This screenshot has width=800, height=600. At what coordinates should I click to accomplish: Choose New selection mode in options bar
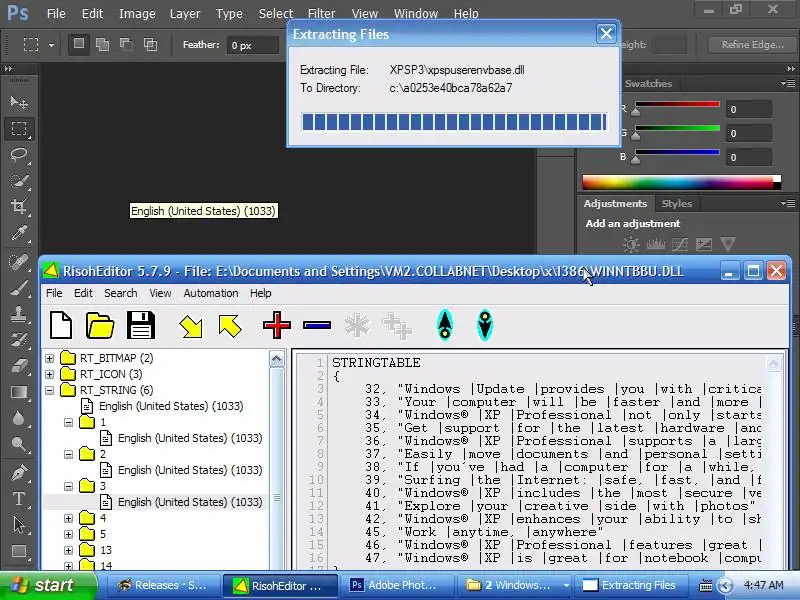tap(79, 44)
